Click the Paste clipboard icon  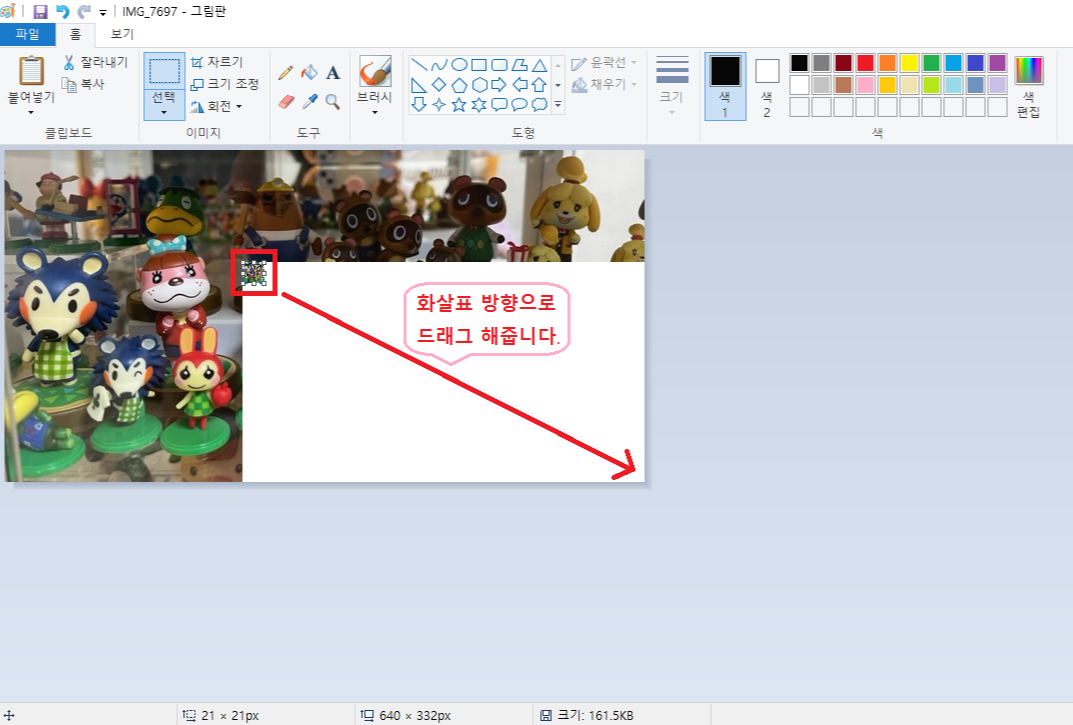pyautogui.click(x=31, y=70)
